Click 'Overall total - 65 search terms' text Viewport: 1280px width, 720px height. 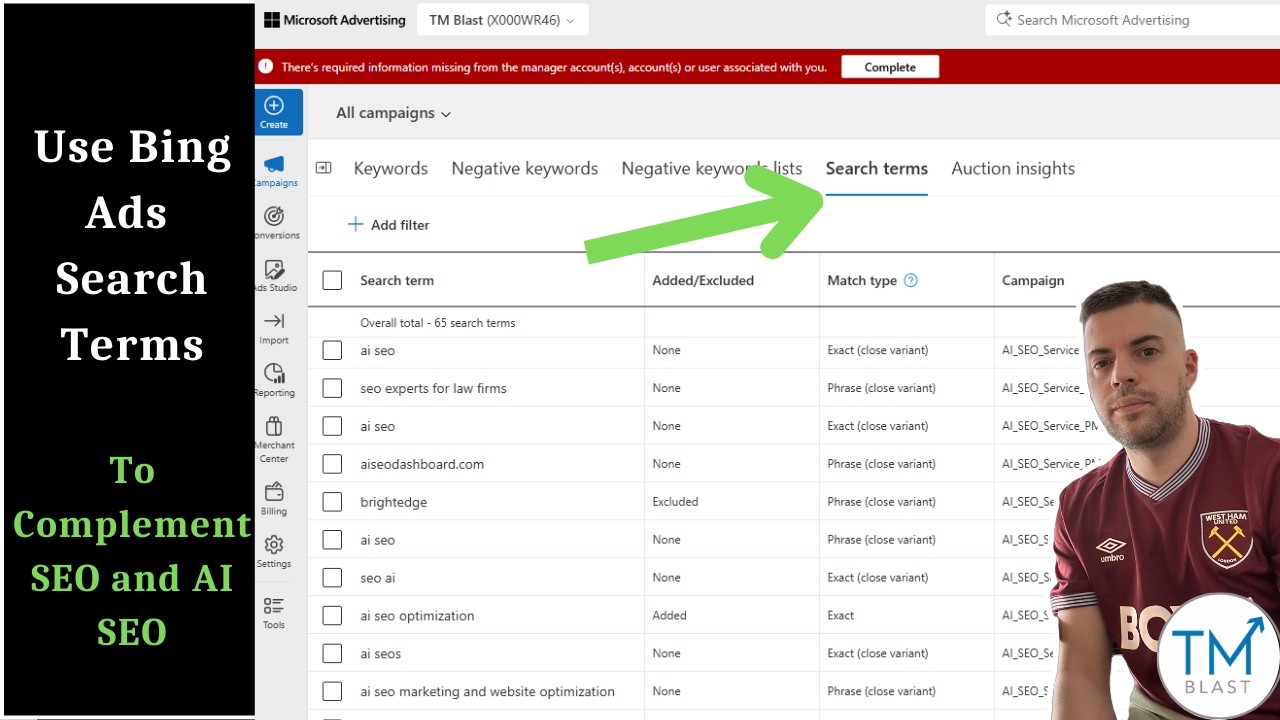(438, 323)
